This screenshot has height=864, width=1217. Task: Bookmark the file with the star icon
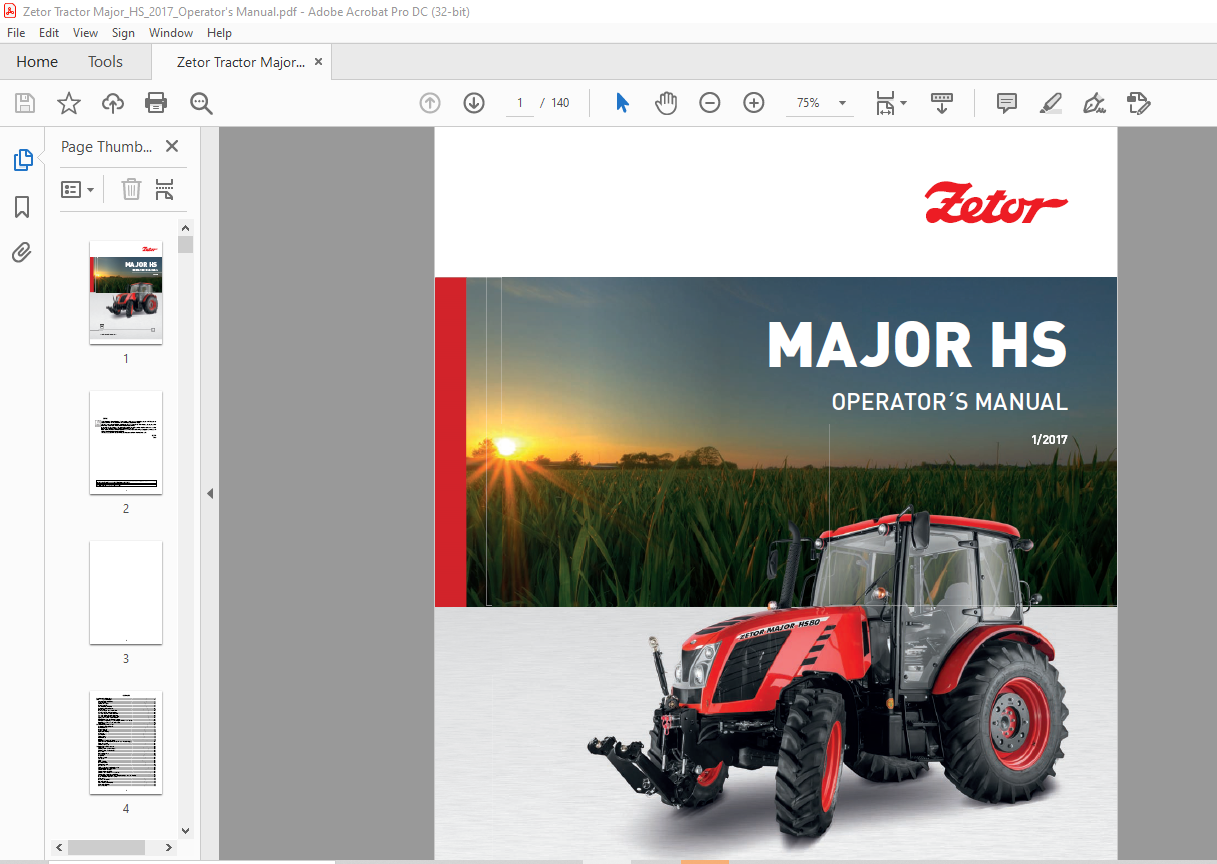click(68, 103)
